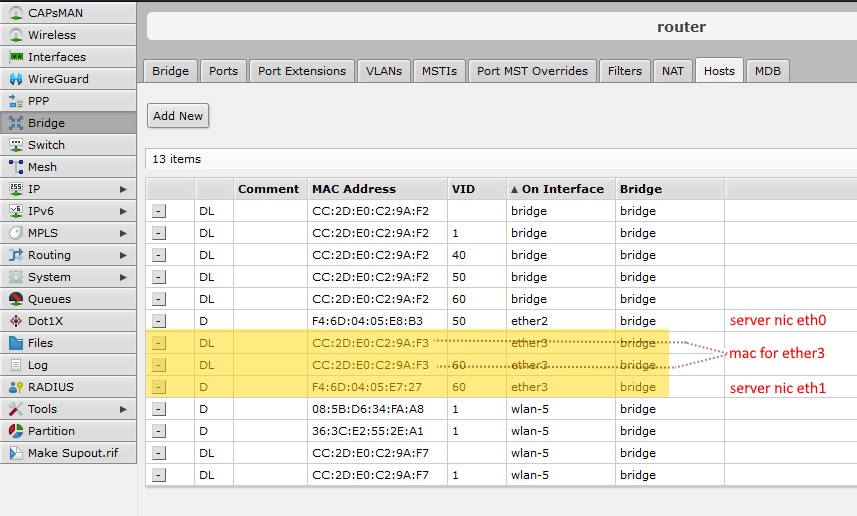Click the System gear icon
The image size is (857, 516).
click(16, 277)
